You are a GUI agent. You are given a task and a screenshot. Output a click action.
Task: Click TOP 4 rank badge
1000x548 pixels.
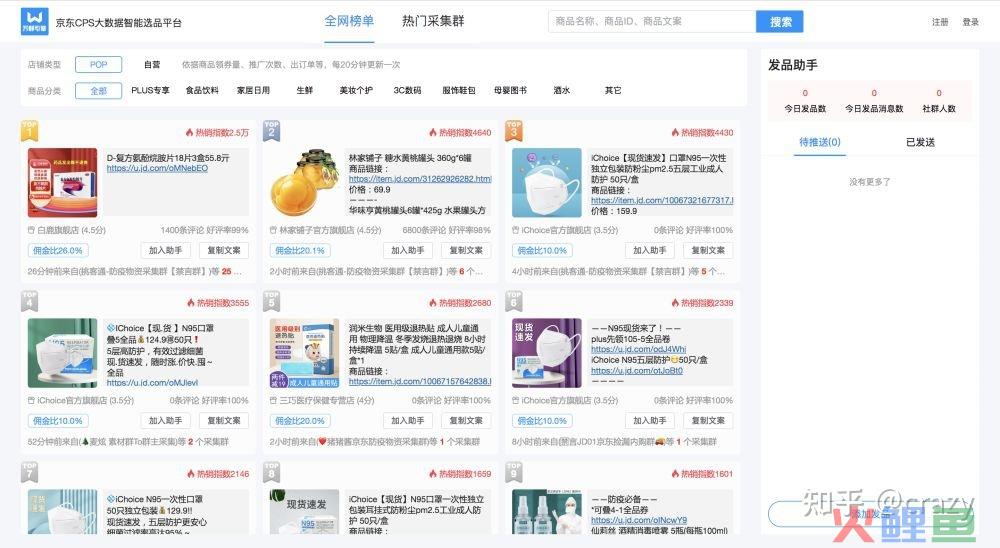tap(29, 300)
